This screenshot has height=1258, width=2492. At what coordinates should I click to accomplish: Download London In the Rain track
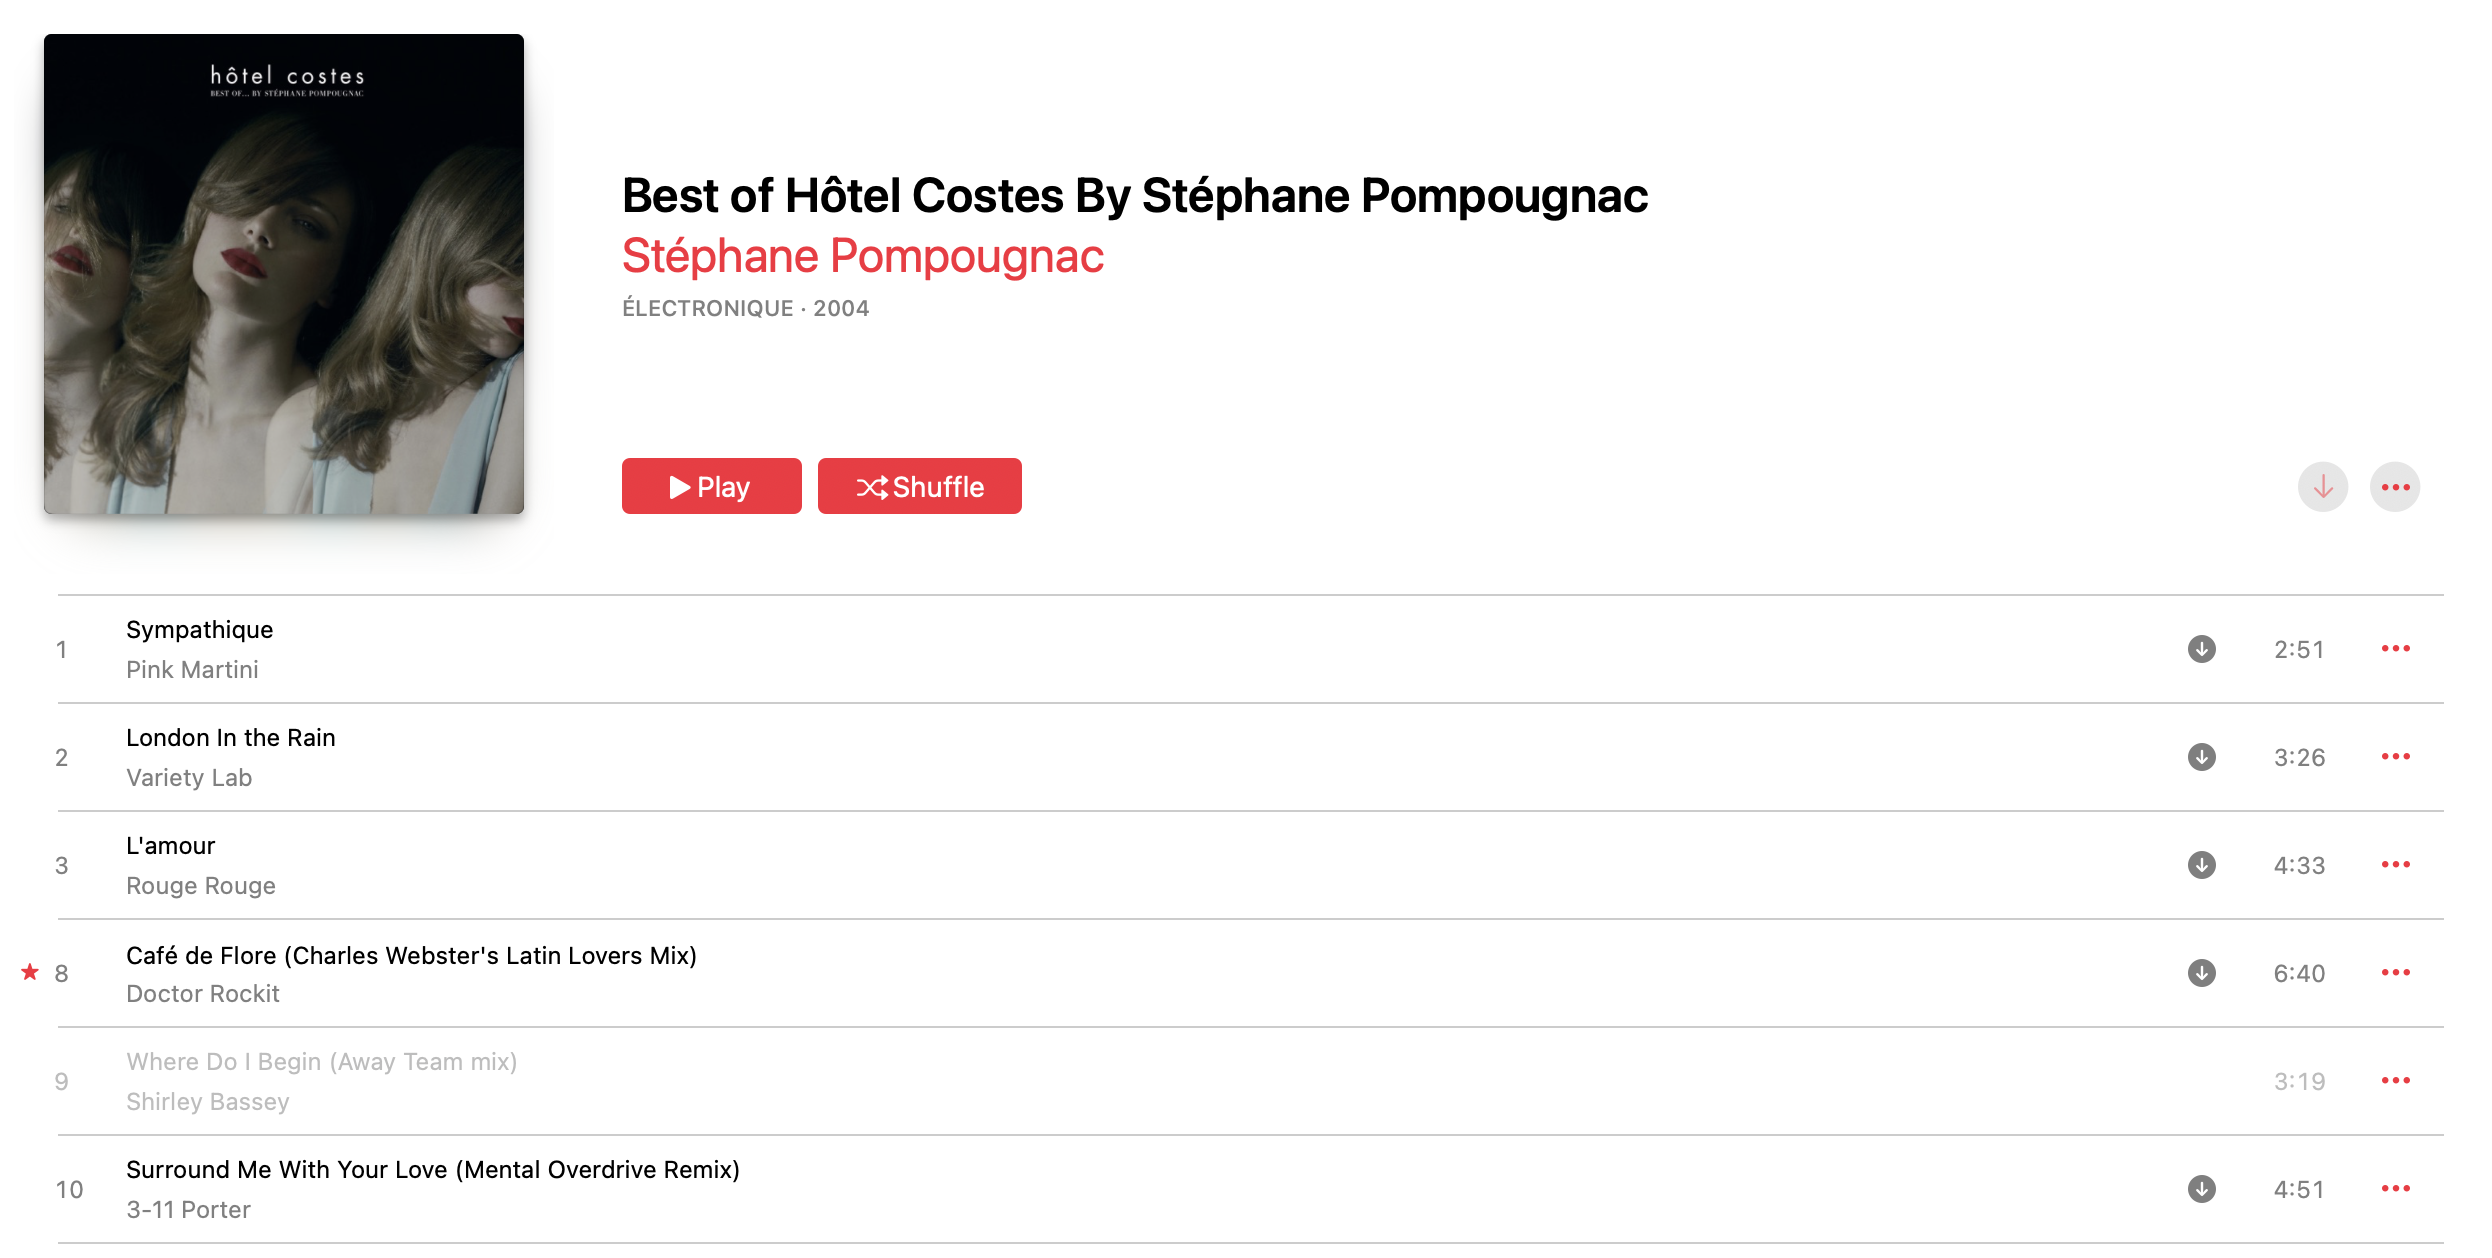click(2201, 757)
